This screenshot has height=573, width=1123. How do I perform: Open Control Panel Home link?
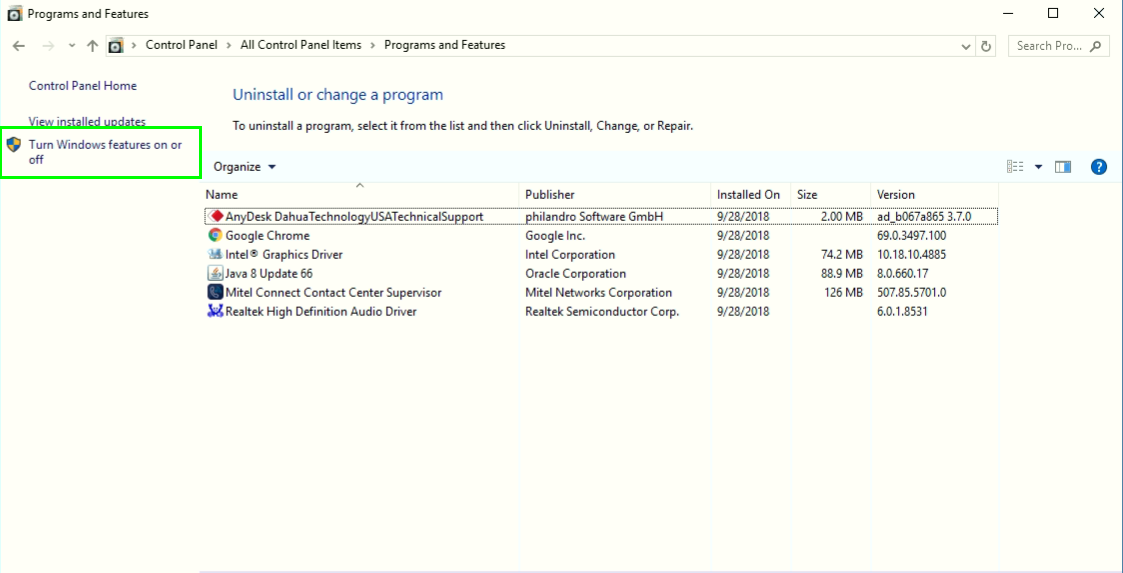point(83,86)
